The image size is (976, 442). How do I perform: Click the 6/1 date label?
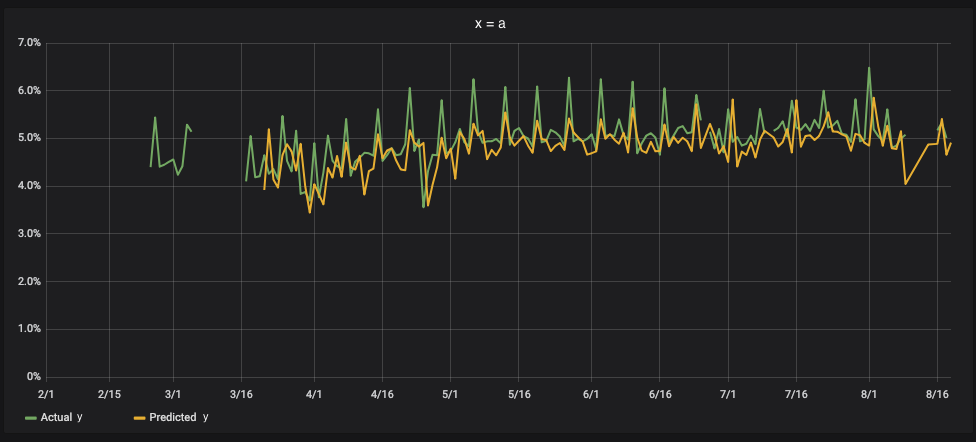591,395
